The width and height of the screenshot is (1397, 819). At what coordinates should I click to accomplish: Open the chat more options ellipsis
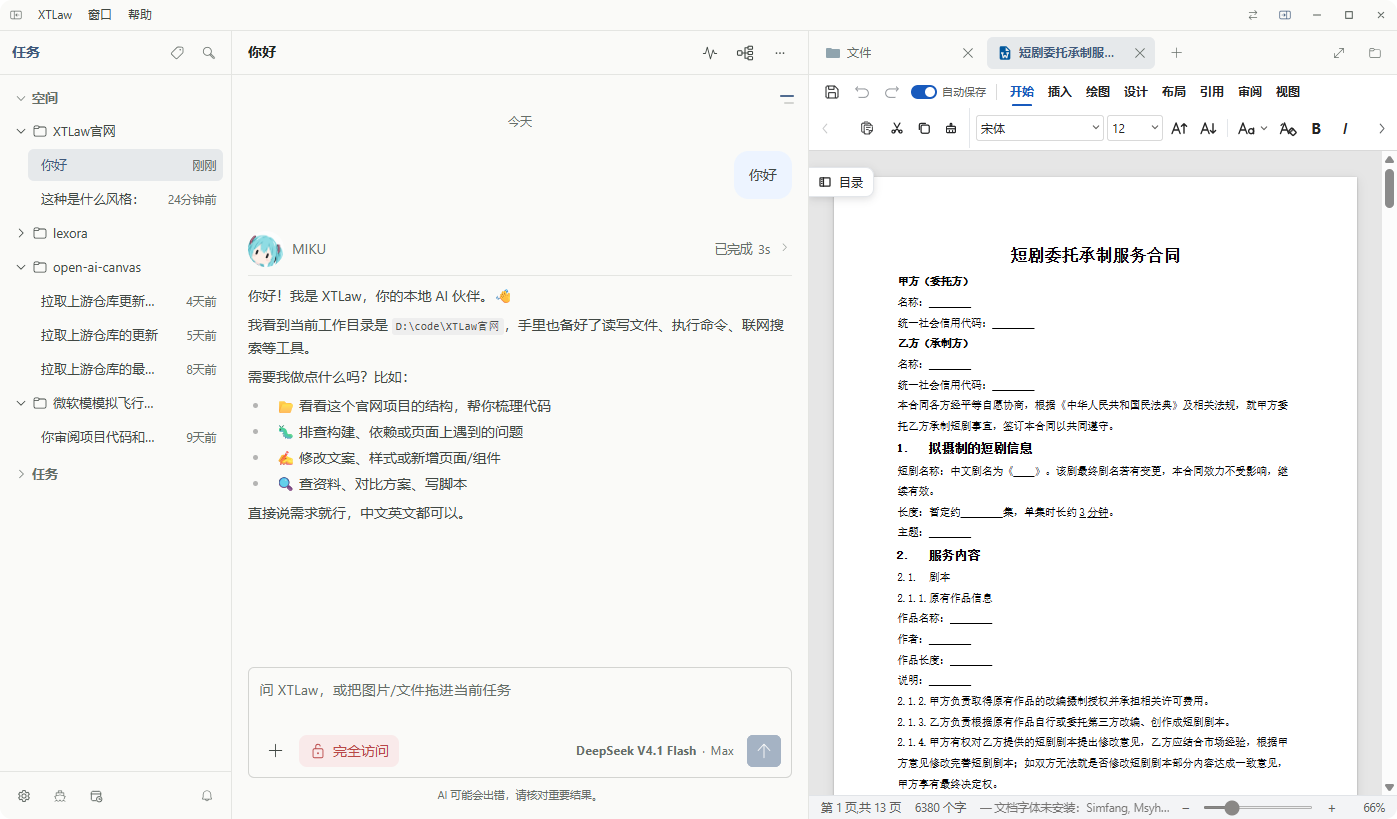(x=780, y=52)
